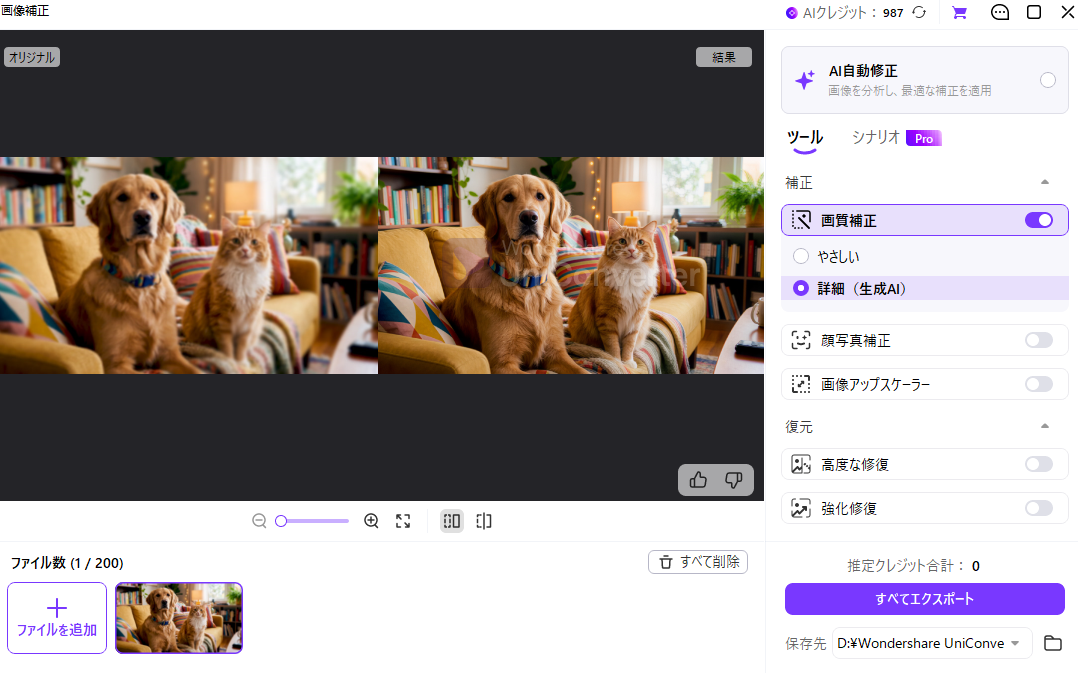
Task: Disable the 画質補正 toggle
Action: click(1039, 220)
